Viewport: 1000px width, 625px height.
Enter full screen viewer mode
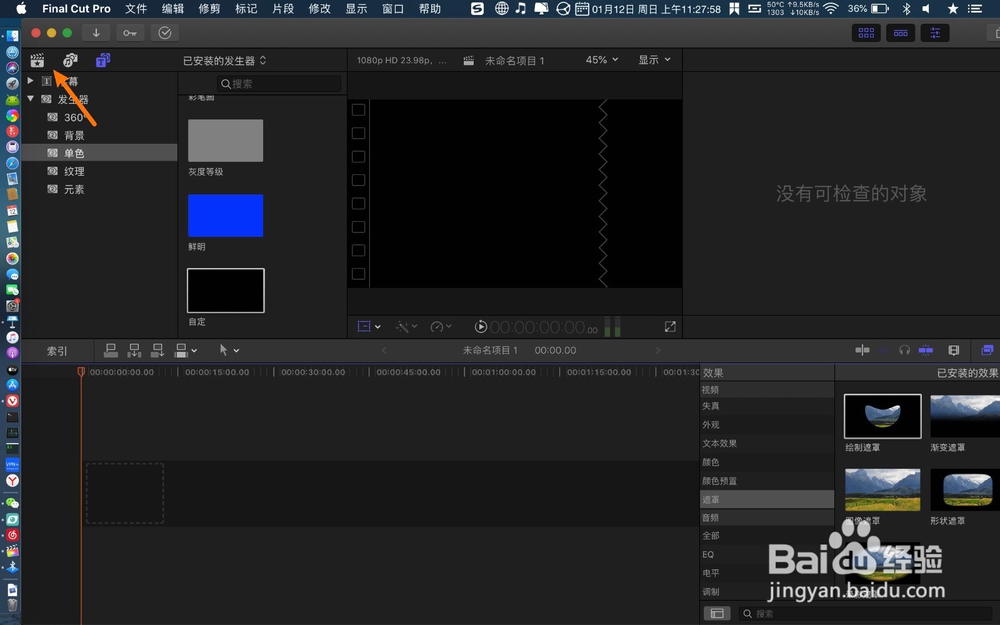(670, 327)
